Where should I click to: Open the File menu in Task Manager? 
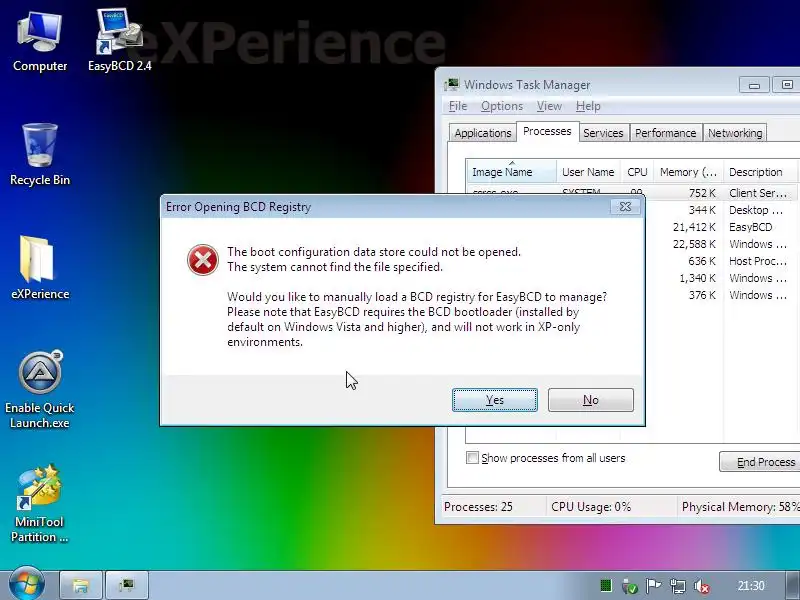(458, 106)
